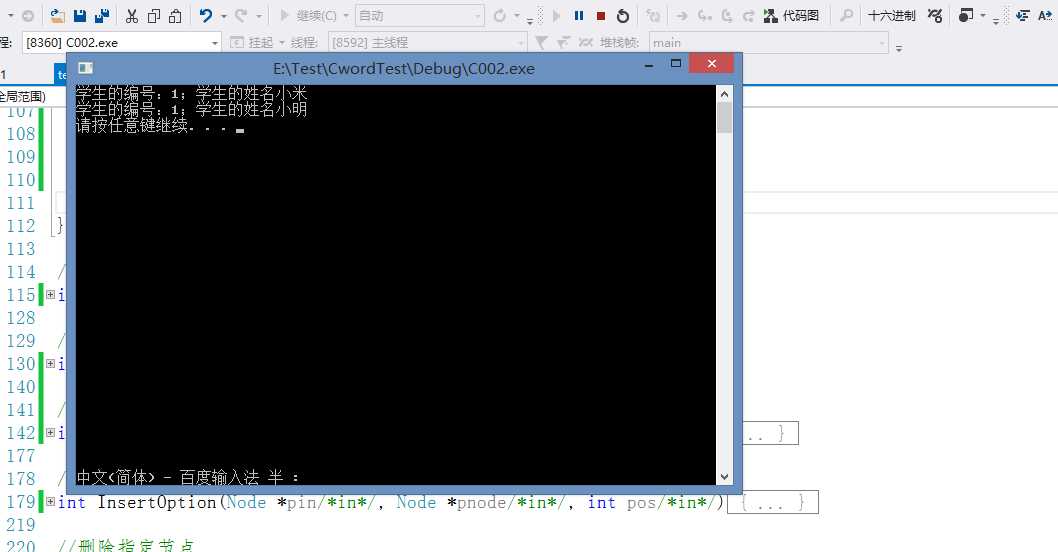Image resolution: width=1058 pixels, height=552 pixels.
Task: Click the magnifier Find icon
Action: (x=846, y=16)
